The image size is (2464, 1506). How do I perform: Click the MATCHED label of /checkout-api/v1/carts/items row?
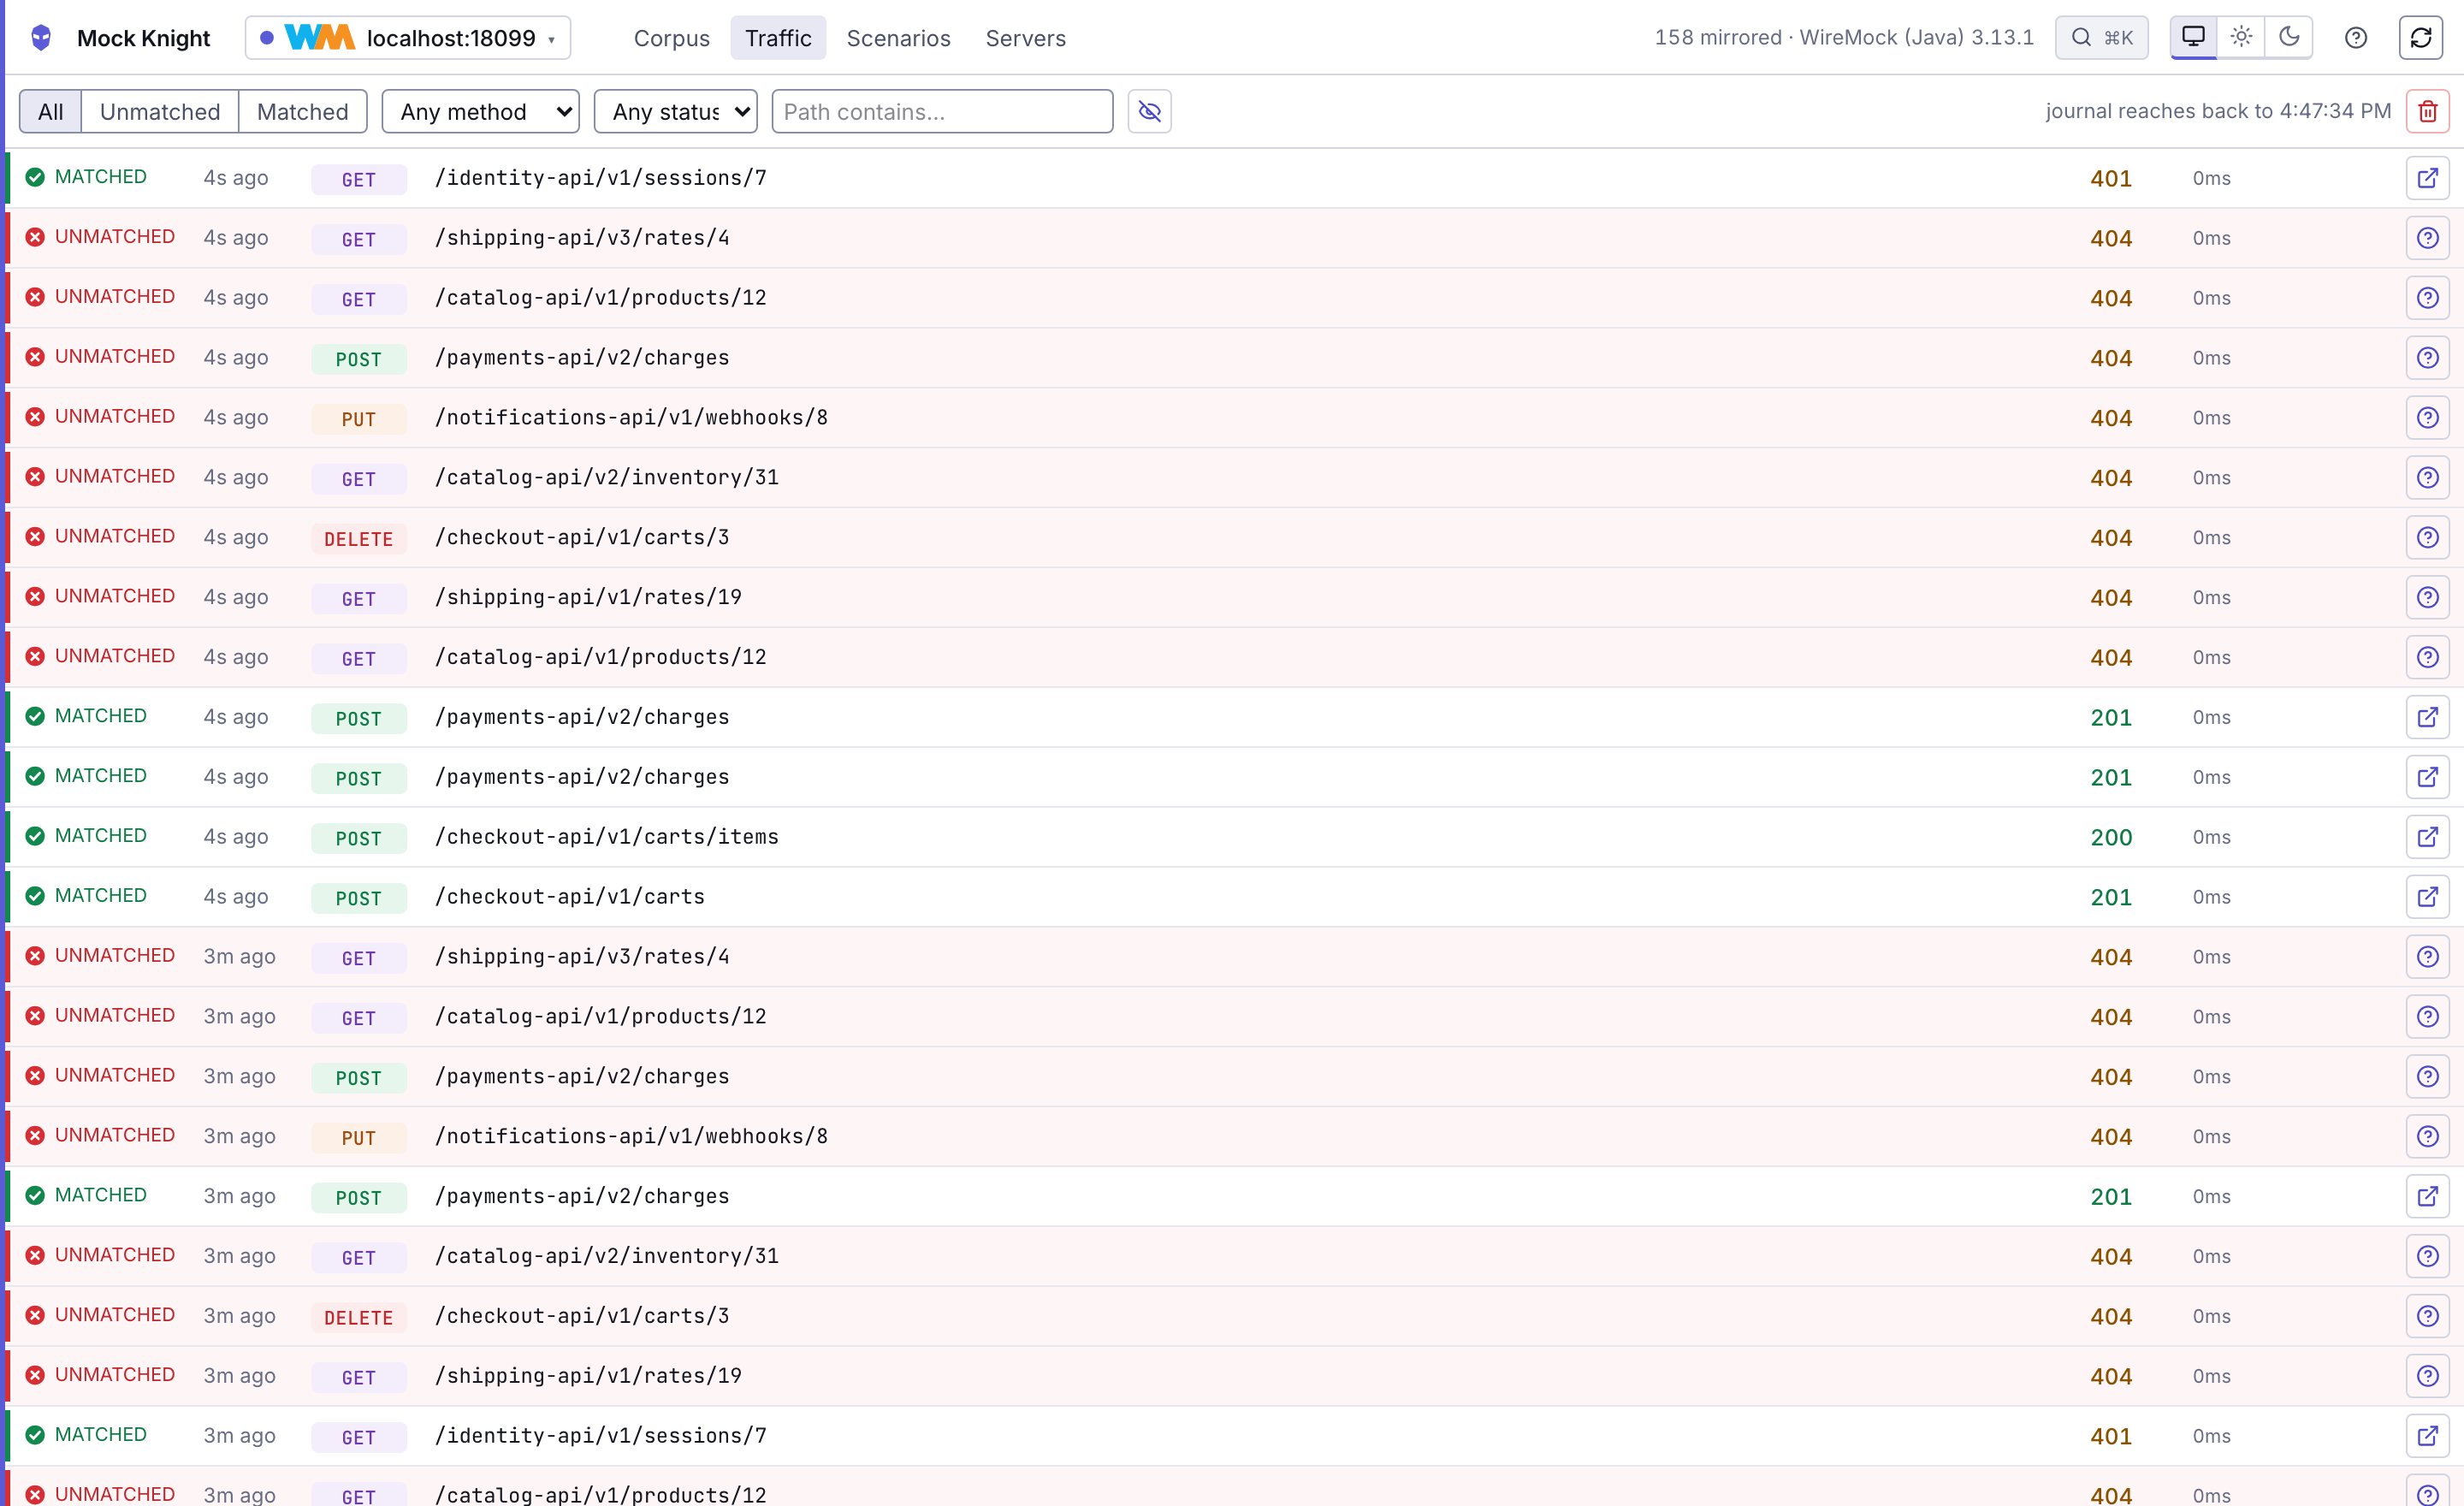coord(101,836)
